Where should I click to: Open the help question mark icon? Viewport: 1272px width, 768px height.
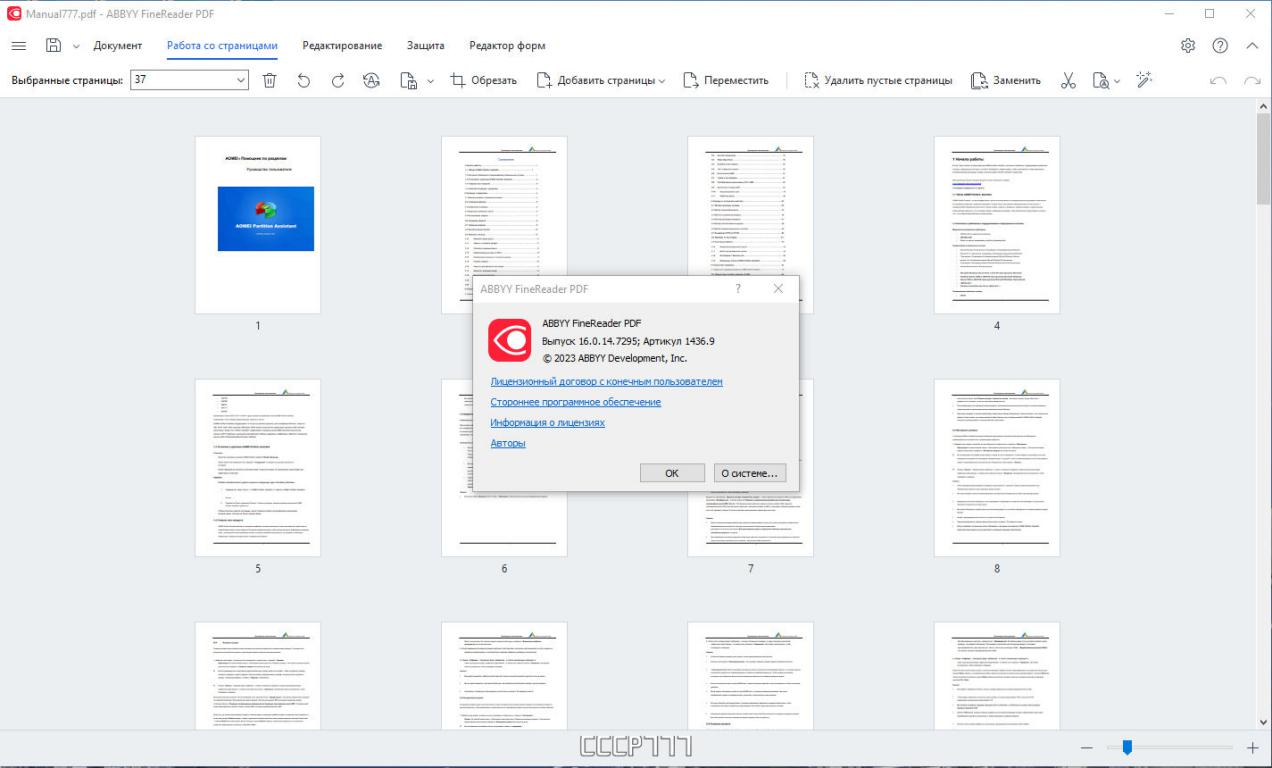click(1220, 46)
